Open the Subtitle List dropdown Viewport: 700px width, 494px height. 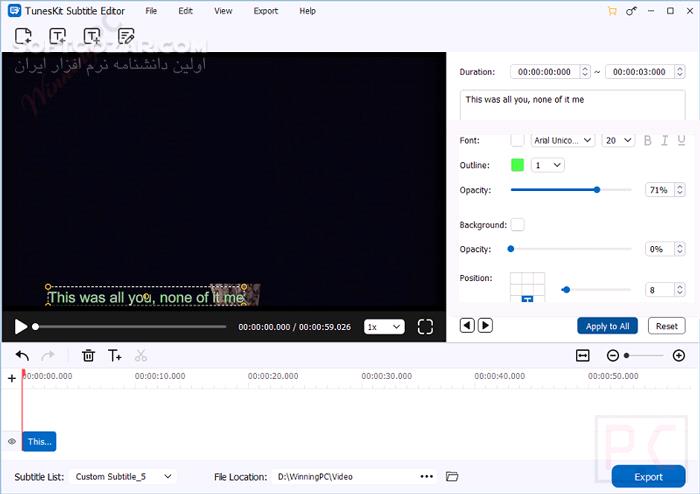pyautogui.click(x=124, y=477)
